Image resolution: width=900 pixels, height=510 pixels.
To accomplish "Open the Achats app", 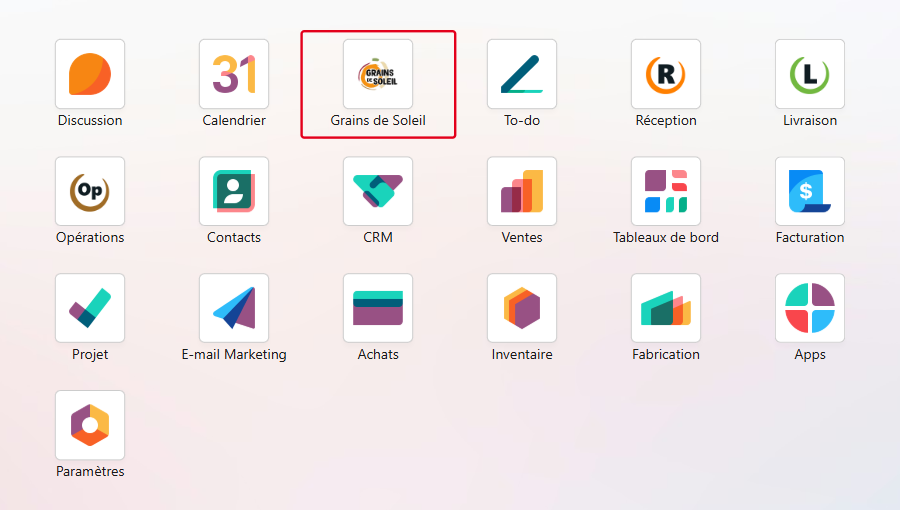I will coord(378,308).
